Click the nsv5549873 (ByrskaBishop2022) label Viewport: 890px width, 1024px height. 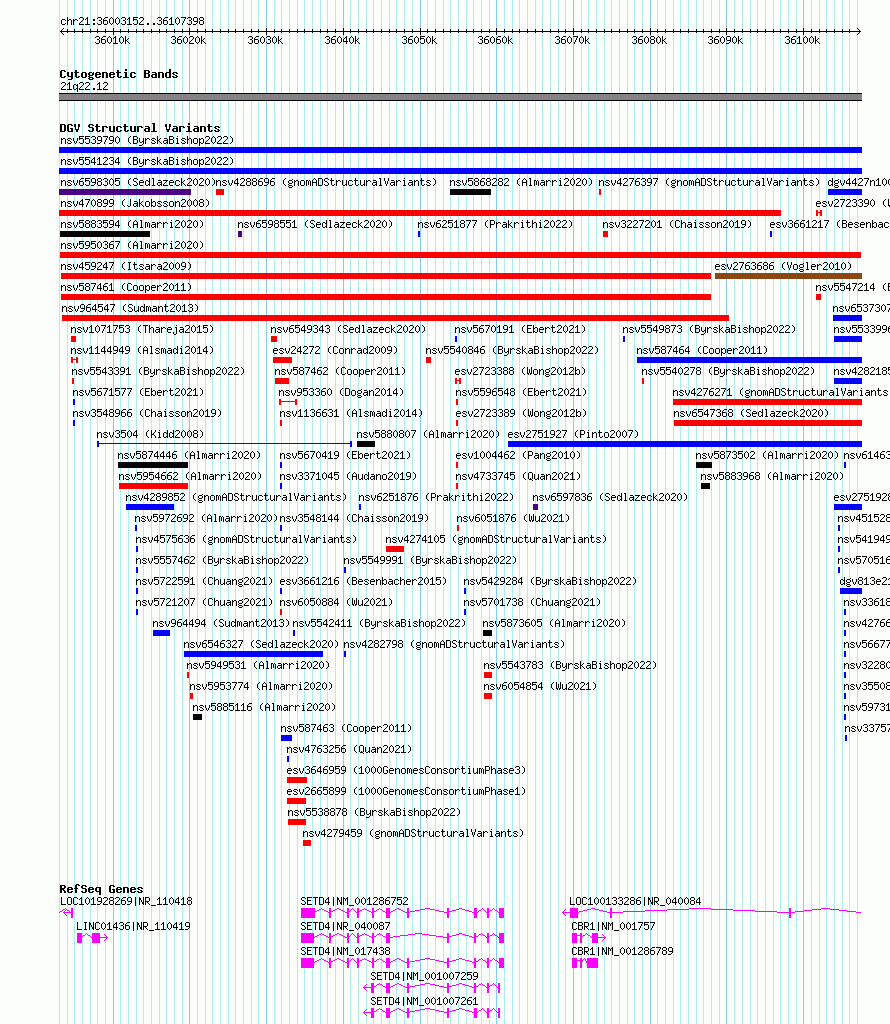click(x=709, y=329)
